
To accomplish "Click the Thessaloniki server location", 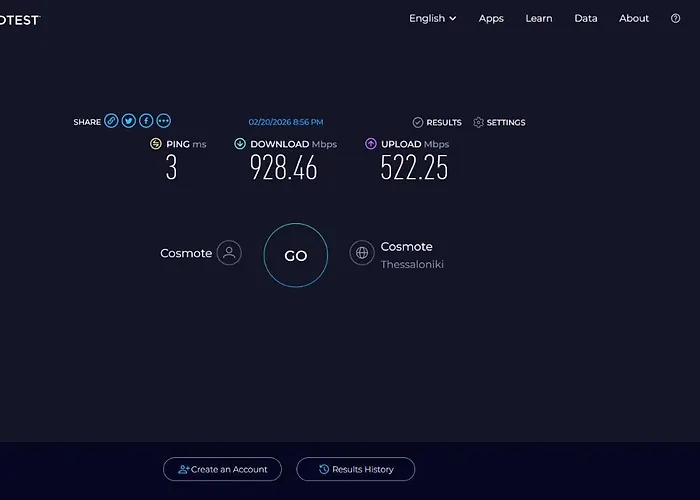I will coord(412,264).
